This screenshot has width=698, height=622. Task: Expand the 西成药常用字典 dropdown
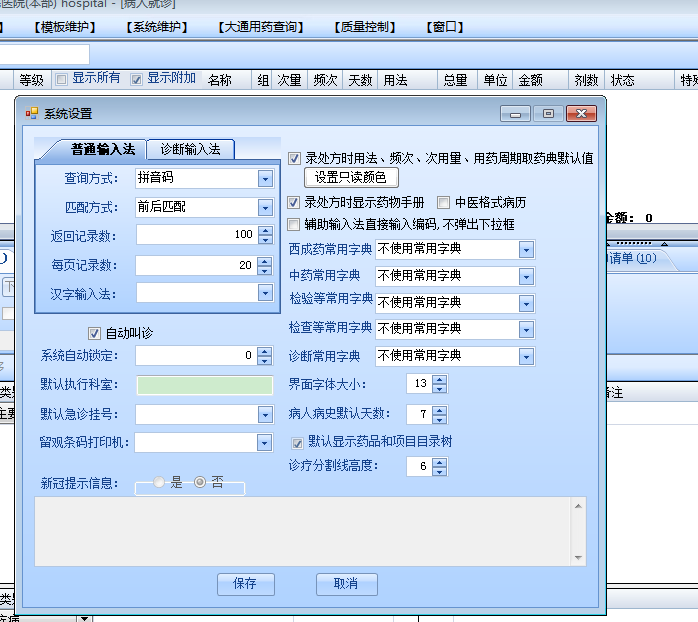(x=526, y=250)
